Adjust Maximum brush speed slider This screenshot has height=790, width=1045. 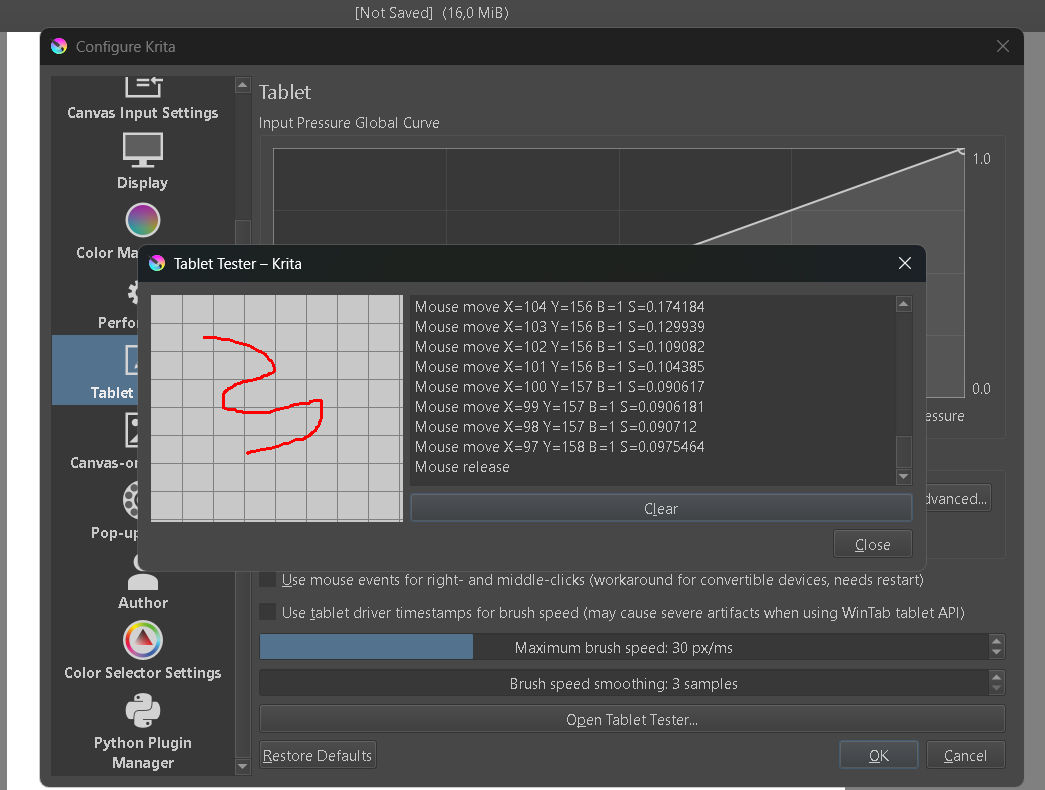624,647
